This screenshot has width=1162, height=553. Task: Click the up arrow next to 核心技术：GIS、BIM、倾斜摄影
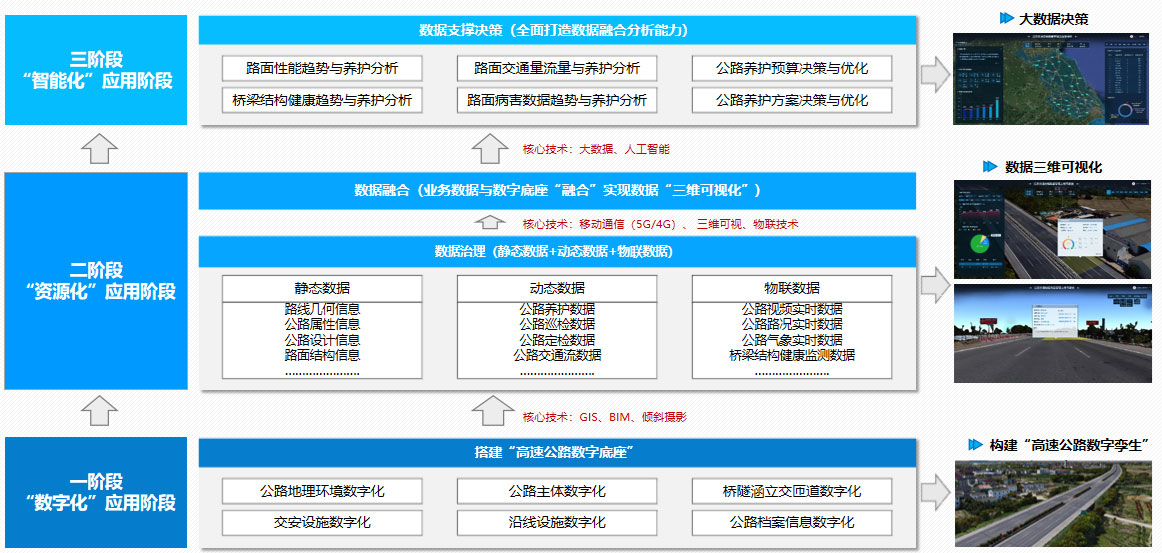[x=490, y=411]
